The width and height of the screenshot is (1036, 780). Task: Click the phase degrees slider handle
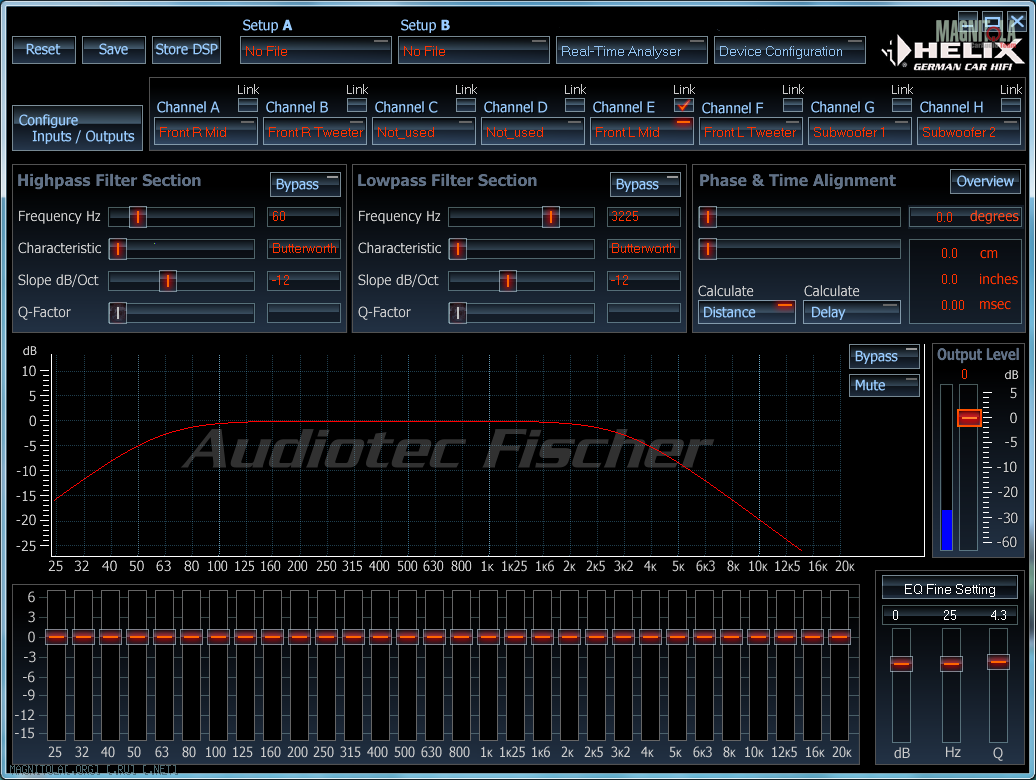(x=708, y=217)
